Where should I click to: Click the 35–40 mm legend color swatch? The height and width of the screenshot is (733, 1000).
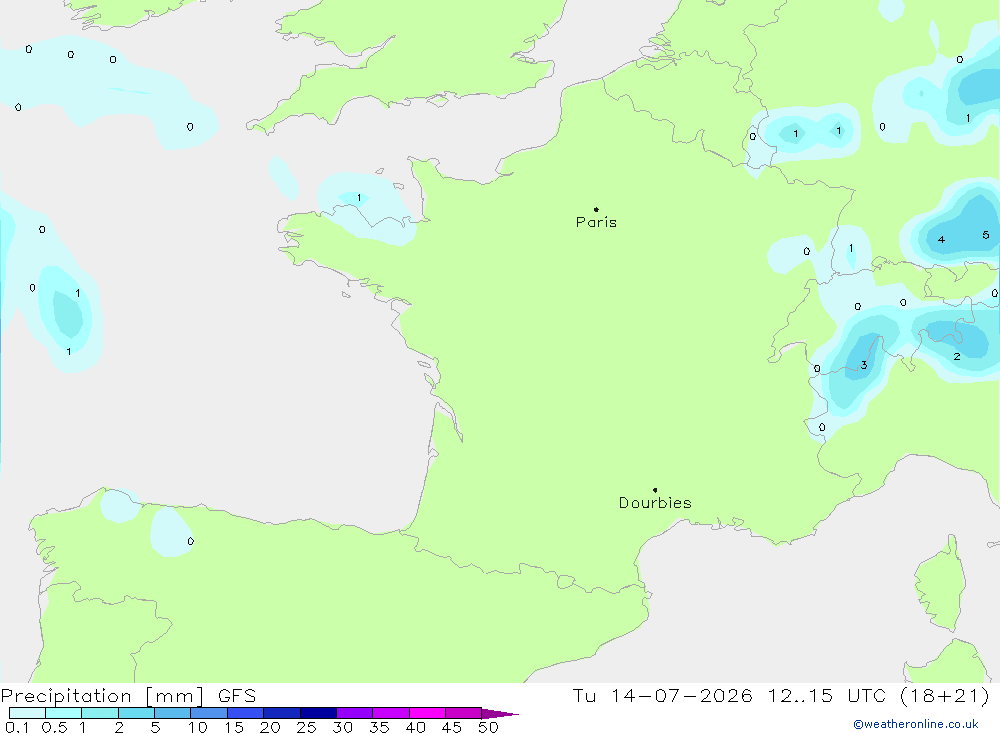[391, 713]
